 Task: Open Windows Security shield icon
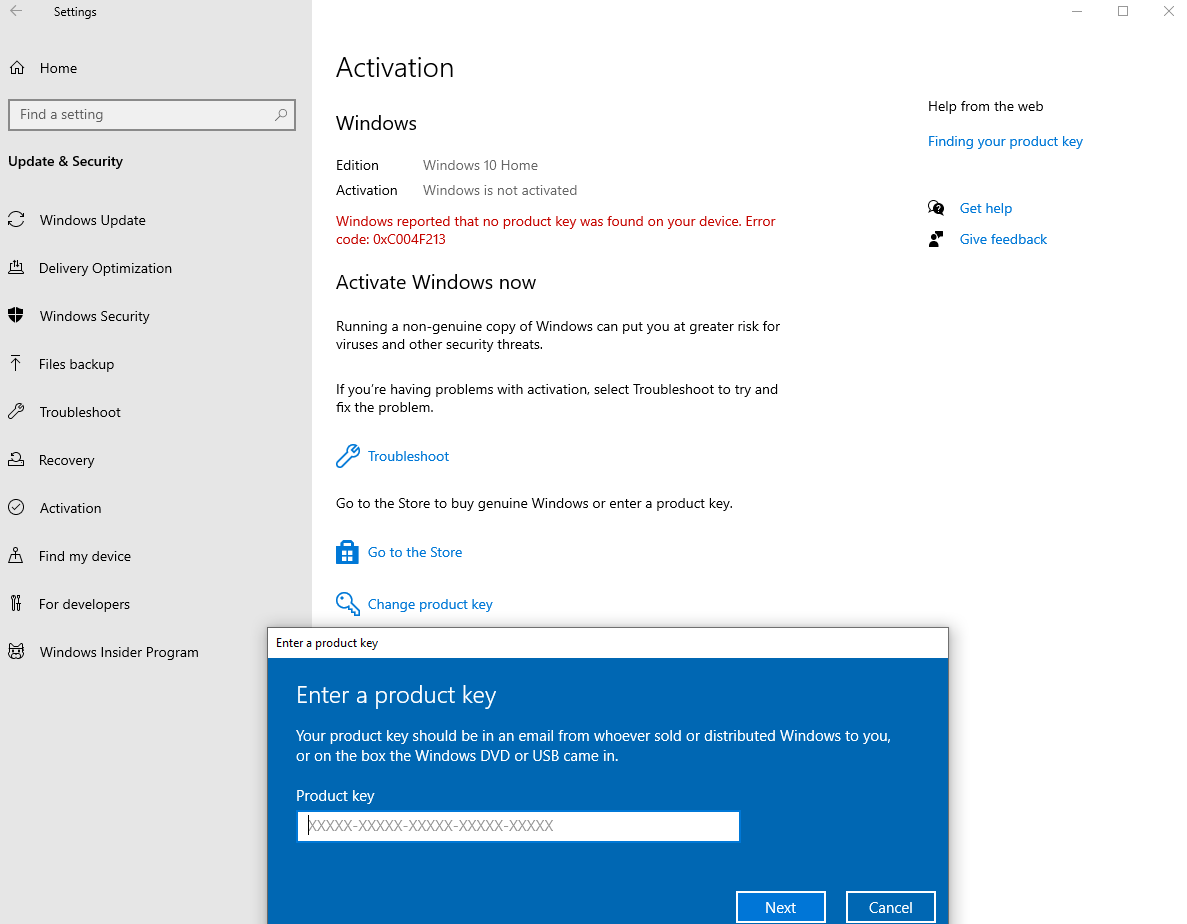pyautogui.click(x=18, y=316)
